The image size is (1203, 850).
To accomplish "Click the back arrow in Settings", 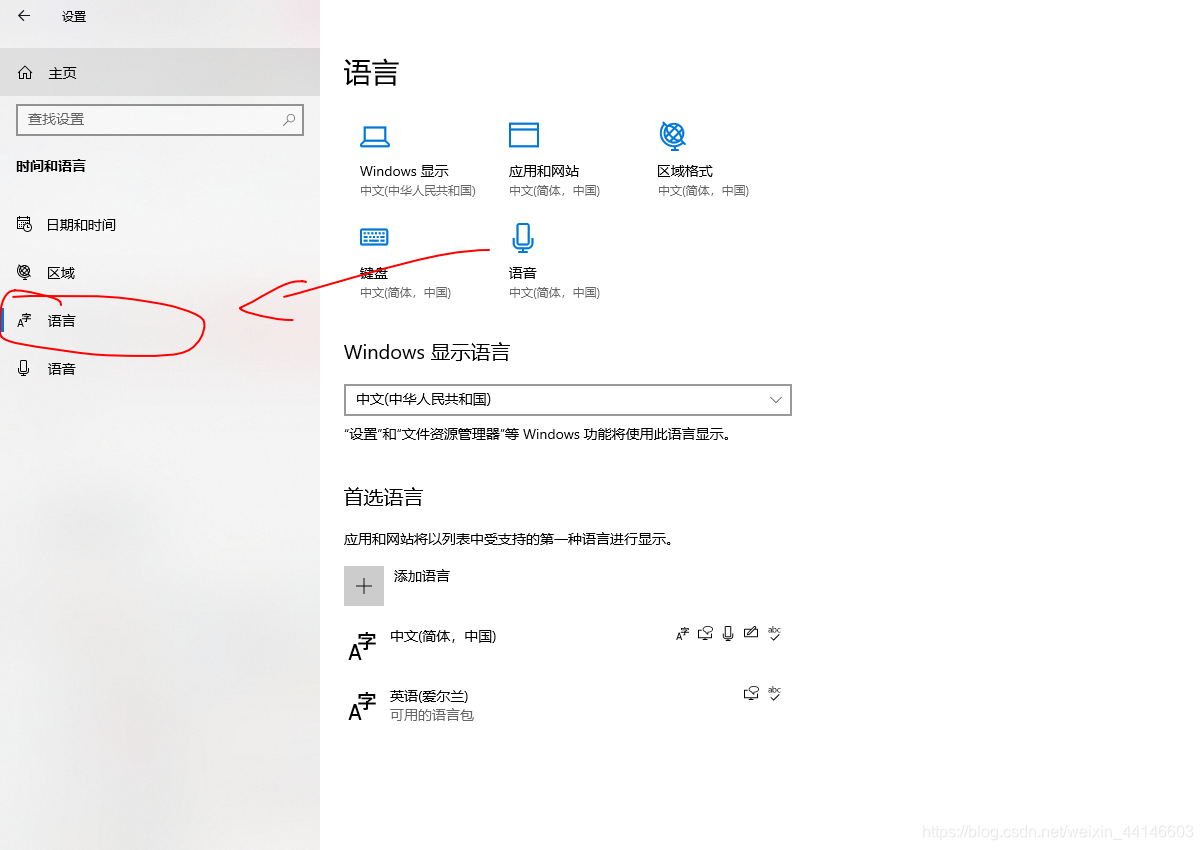I will 24,16.
